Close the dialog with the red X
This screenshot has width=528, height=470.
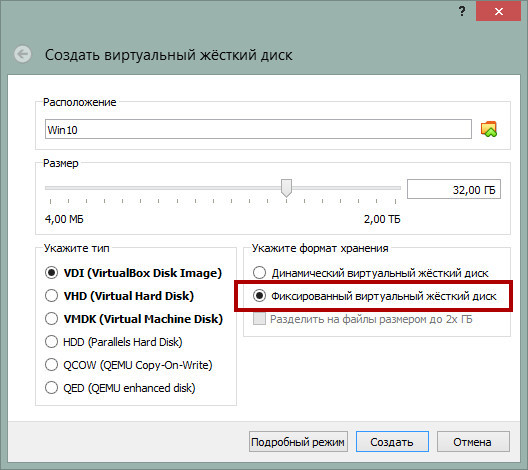(x=499, y=12)
